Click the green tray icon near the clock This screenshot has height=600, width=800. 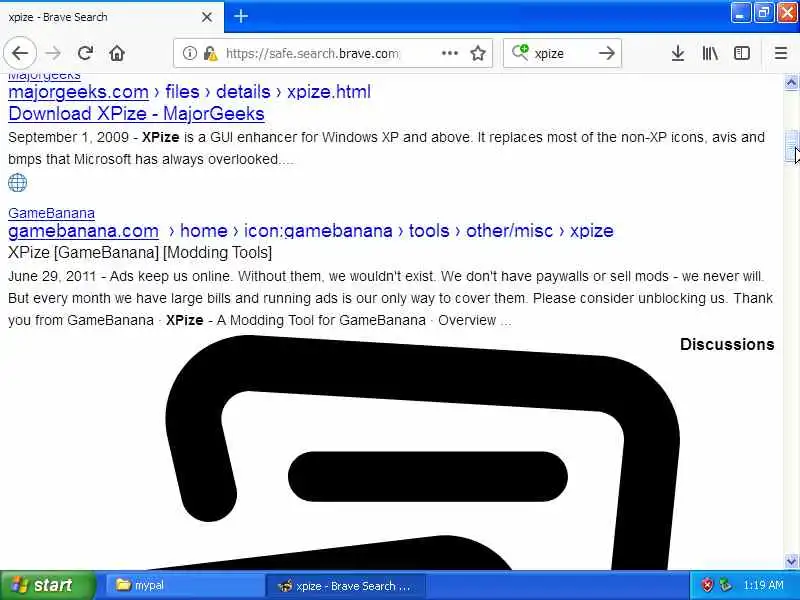tap(726, 585)
